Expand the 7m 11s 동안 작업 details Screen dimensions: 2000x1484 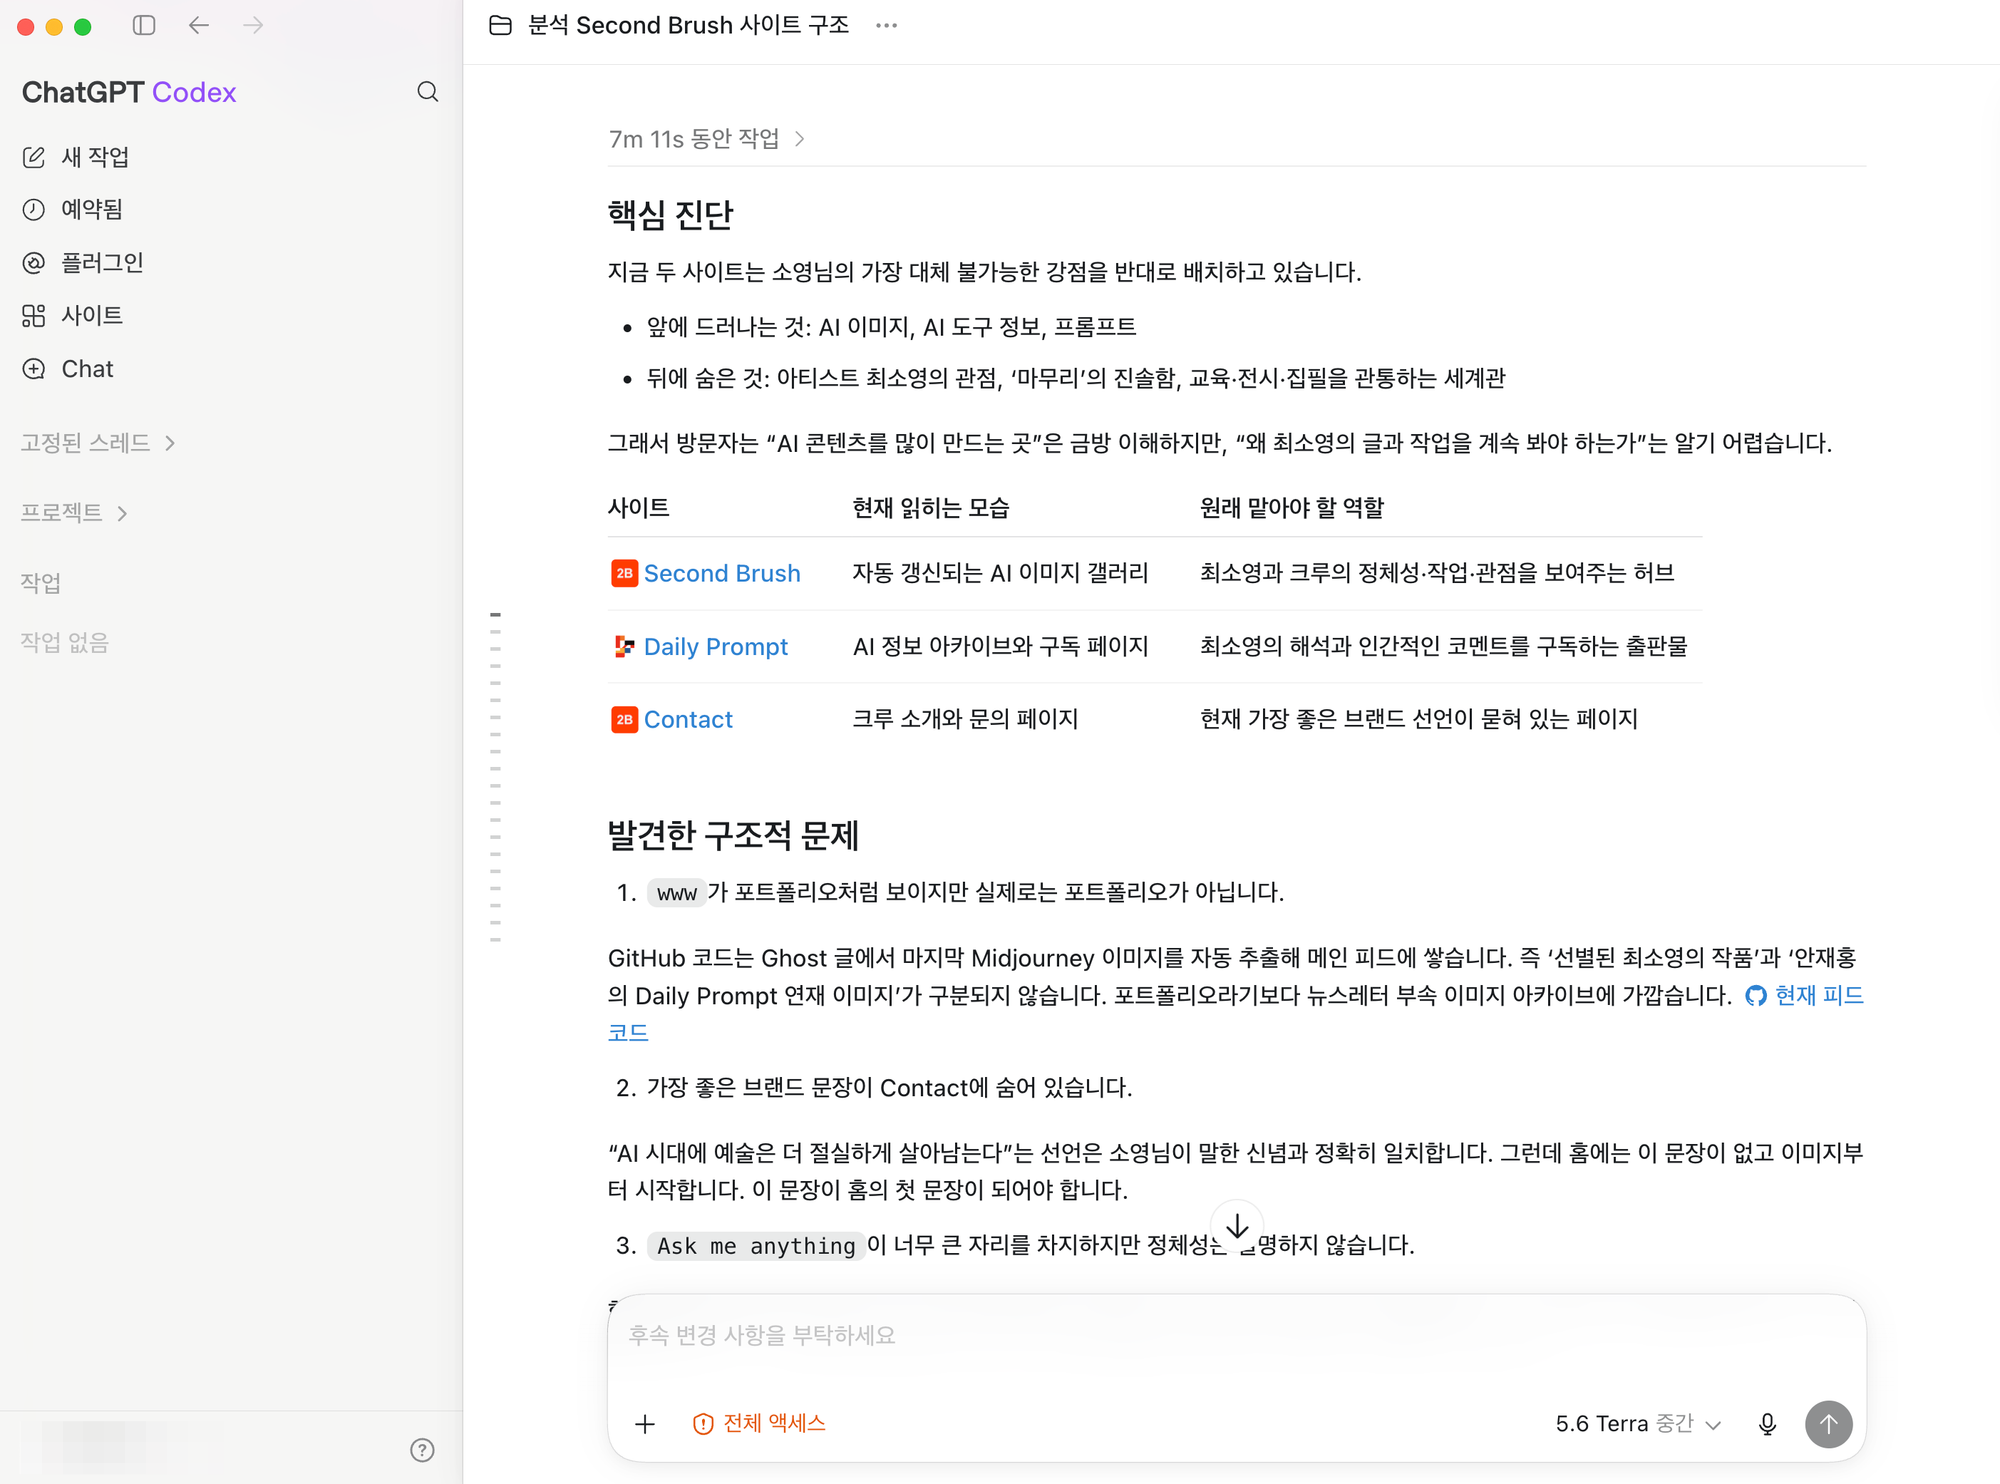coord(707,139)
